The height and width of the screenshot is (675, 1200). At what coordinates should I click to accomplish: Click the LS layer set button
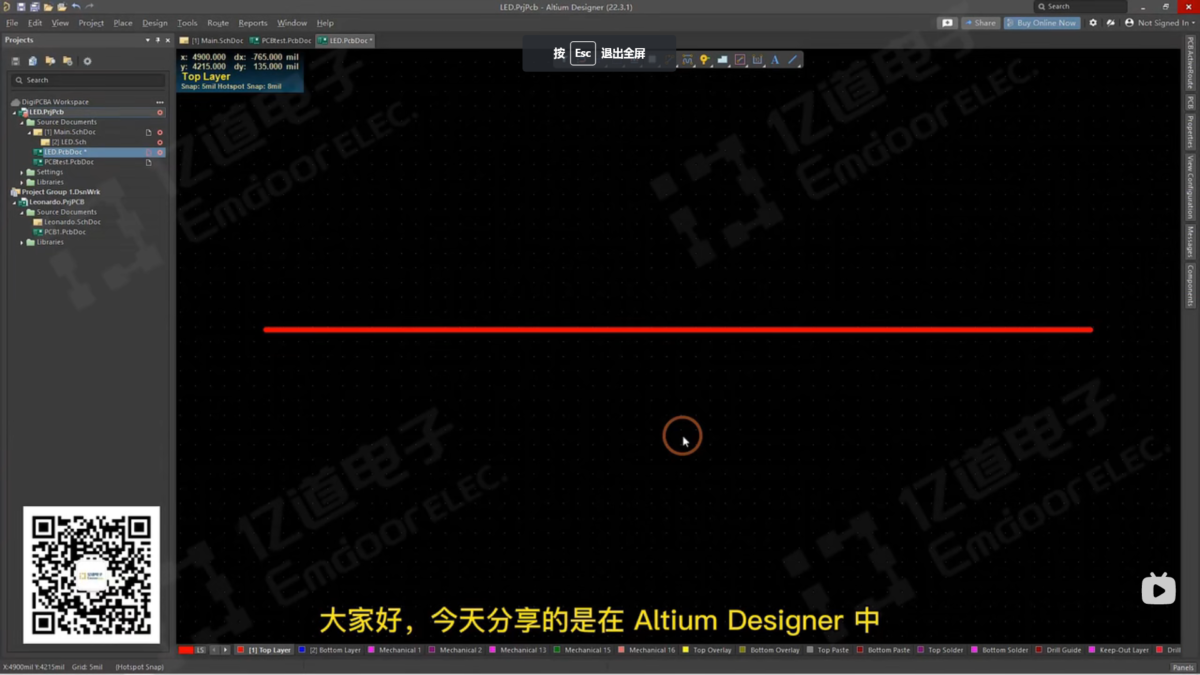[200, 650]
